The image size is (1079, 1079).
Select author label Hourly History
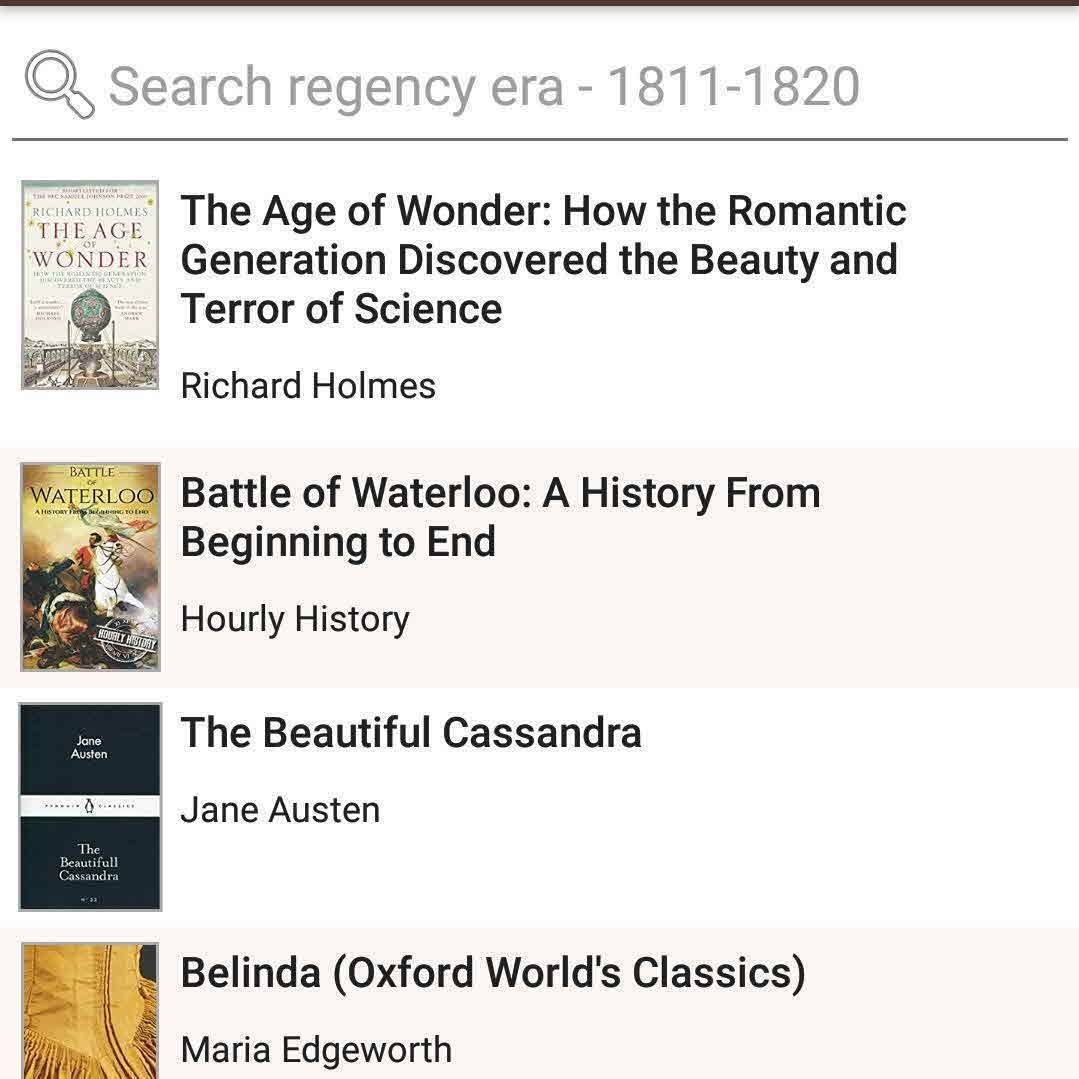295,619
